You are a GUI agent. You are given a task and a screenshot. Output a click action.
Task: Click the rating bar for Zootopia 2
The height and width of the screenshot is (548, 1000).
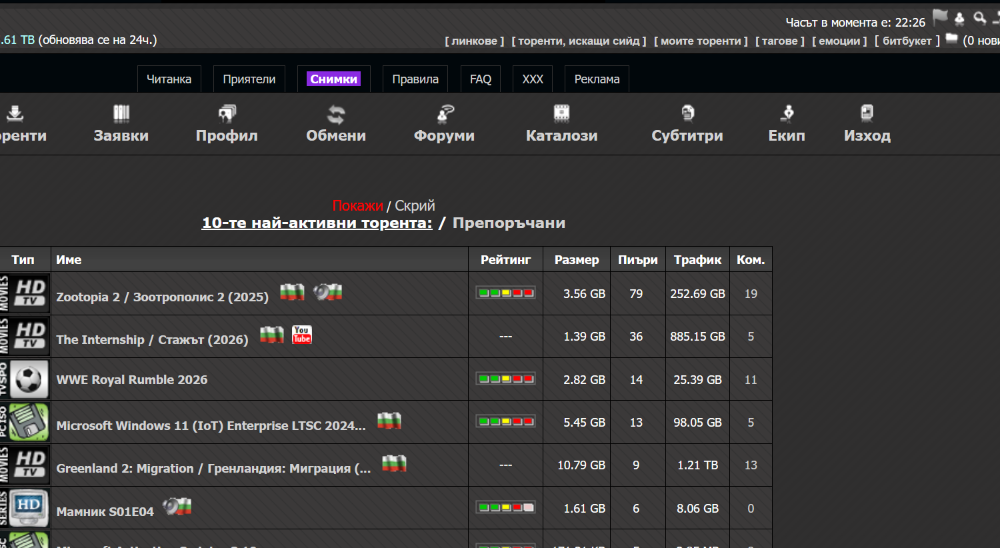coord(506,293)
